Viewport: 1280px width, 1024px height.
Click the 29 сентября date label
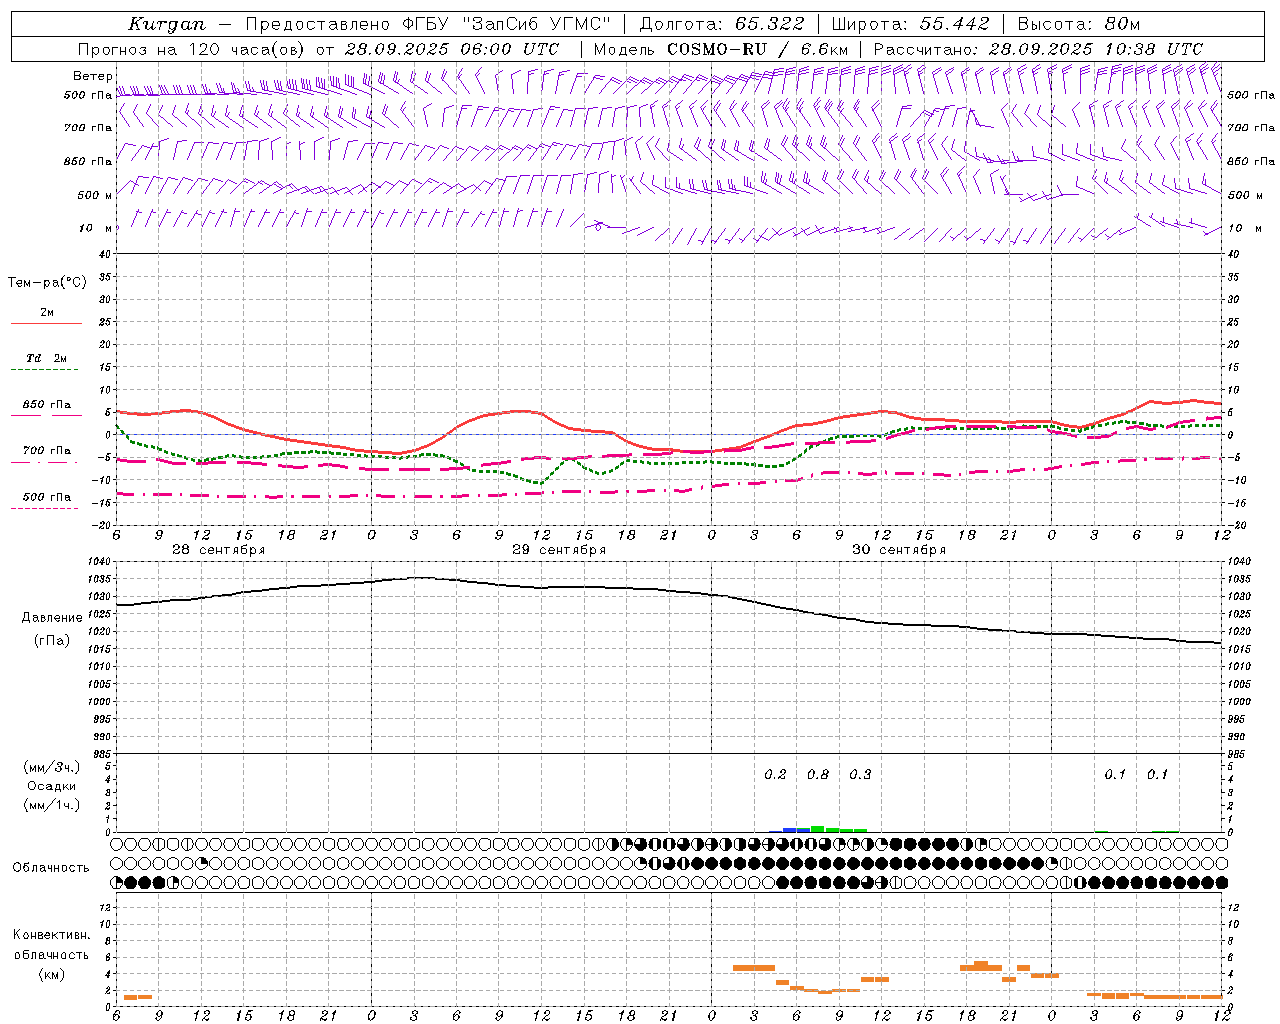tap(559, 550)
